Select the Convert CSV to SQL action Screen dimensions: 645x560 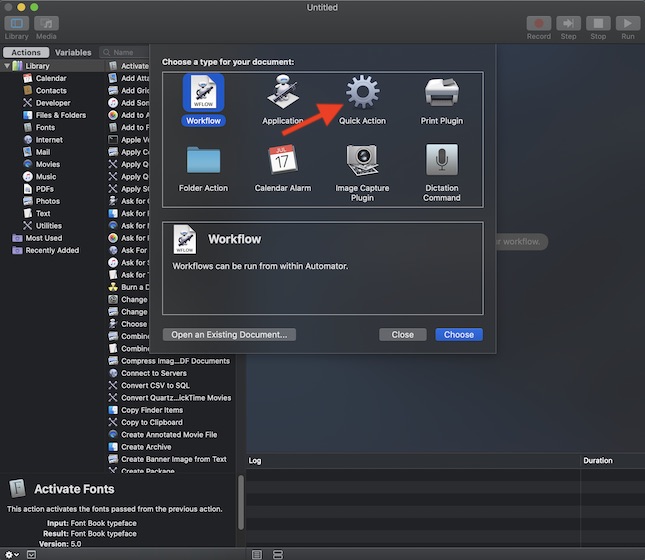point(155,386)
